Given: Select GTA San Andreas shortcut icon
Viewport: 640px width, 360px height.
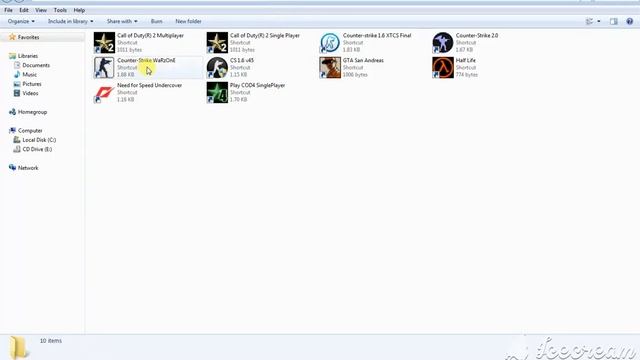Looking at the screenshot, I should tap(330, 67).
